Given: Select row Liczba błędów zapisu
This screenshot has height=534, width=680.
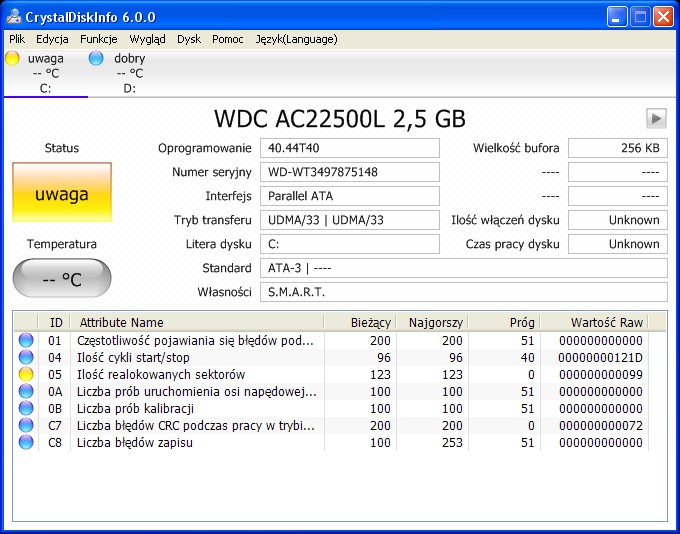Looking at the screenshot, I should (331, 442).
